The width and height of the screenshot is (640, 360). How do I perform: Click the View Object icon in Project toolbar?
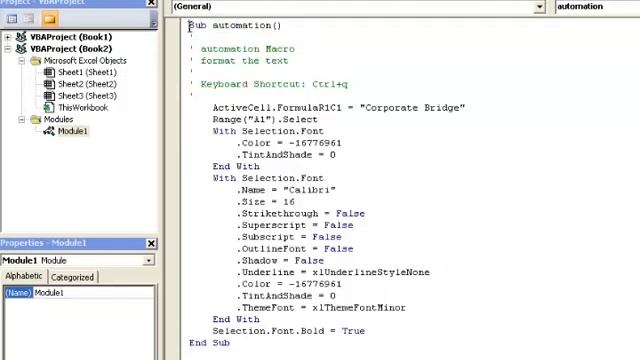[29, 19]
